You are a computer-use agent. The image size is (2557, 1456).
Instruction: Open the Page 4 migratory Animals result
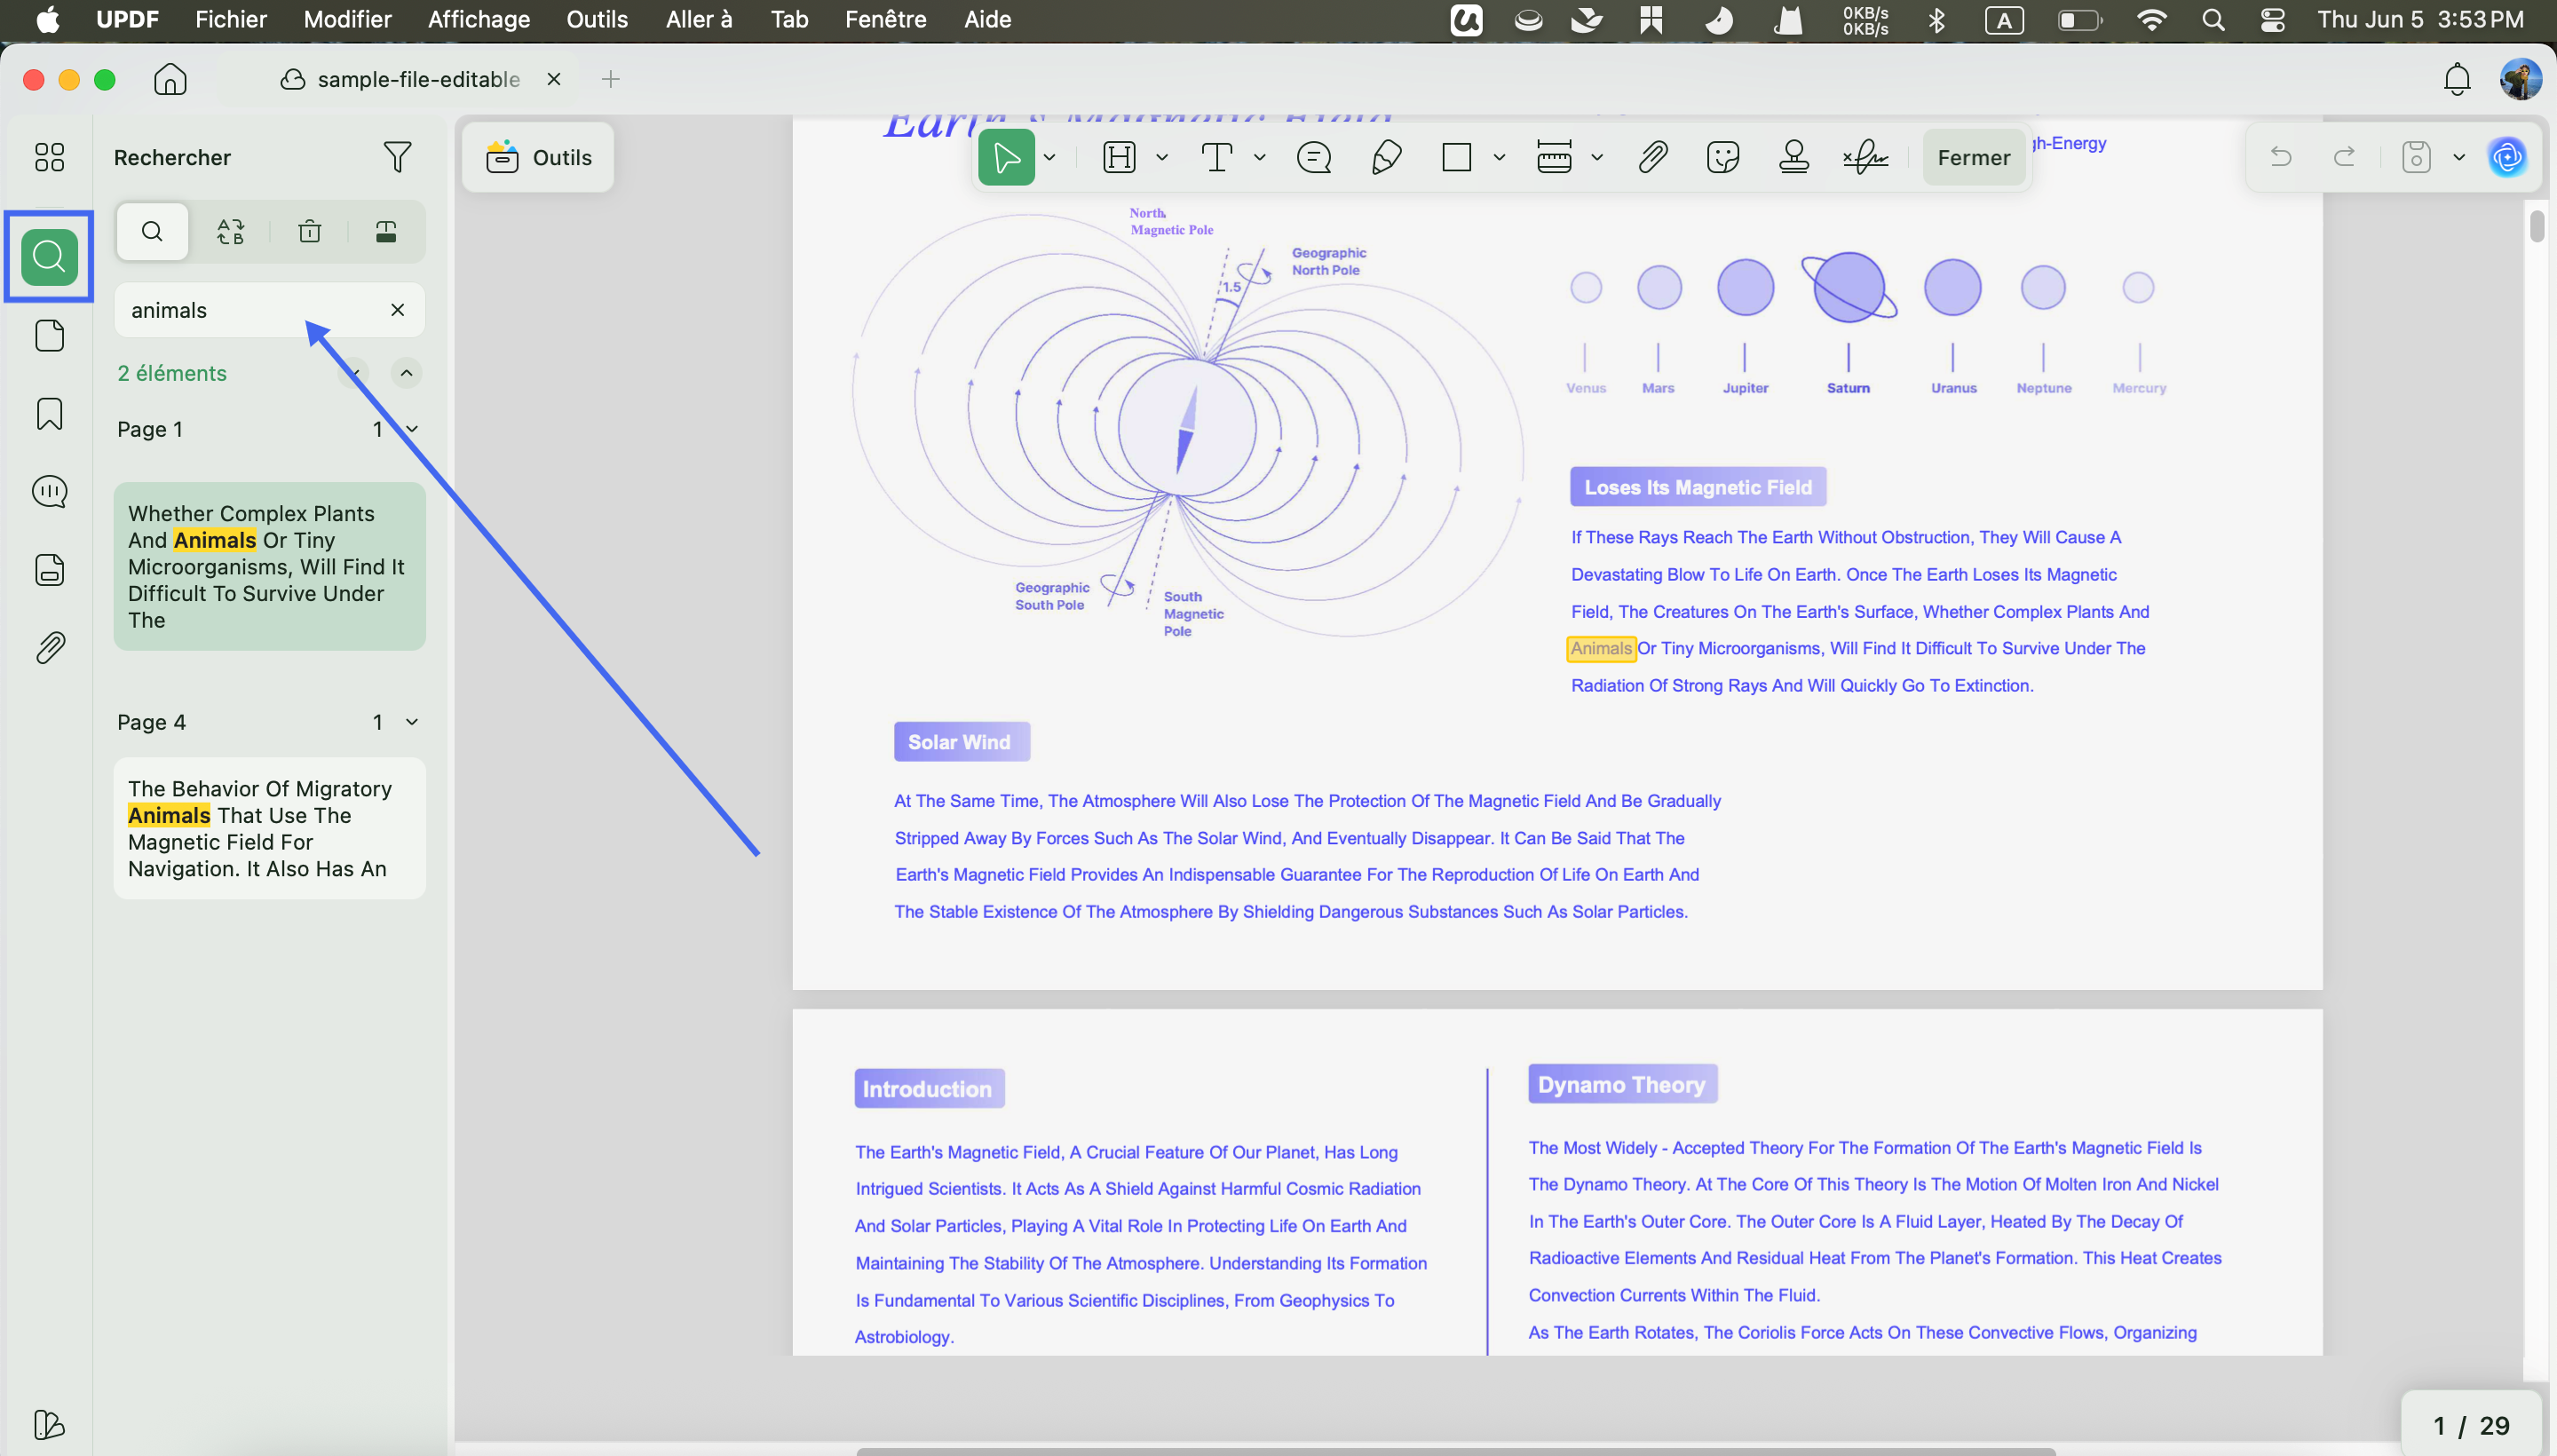click(x=269, y=828)
